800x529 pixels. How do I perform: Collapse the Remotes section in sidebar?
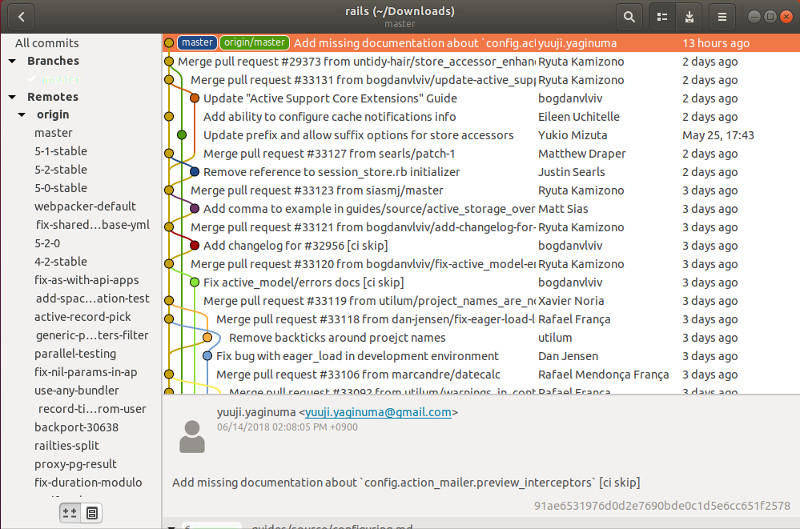pyautogui.click(x=13, y=97)
